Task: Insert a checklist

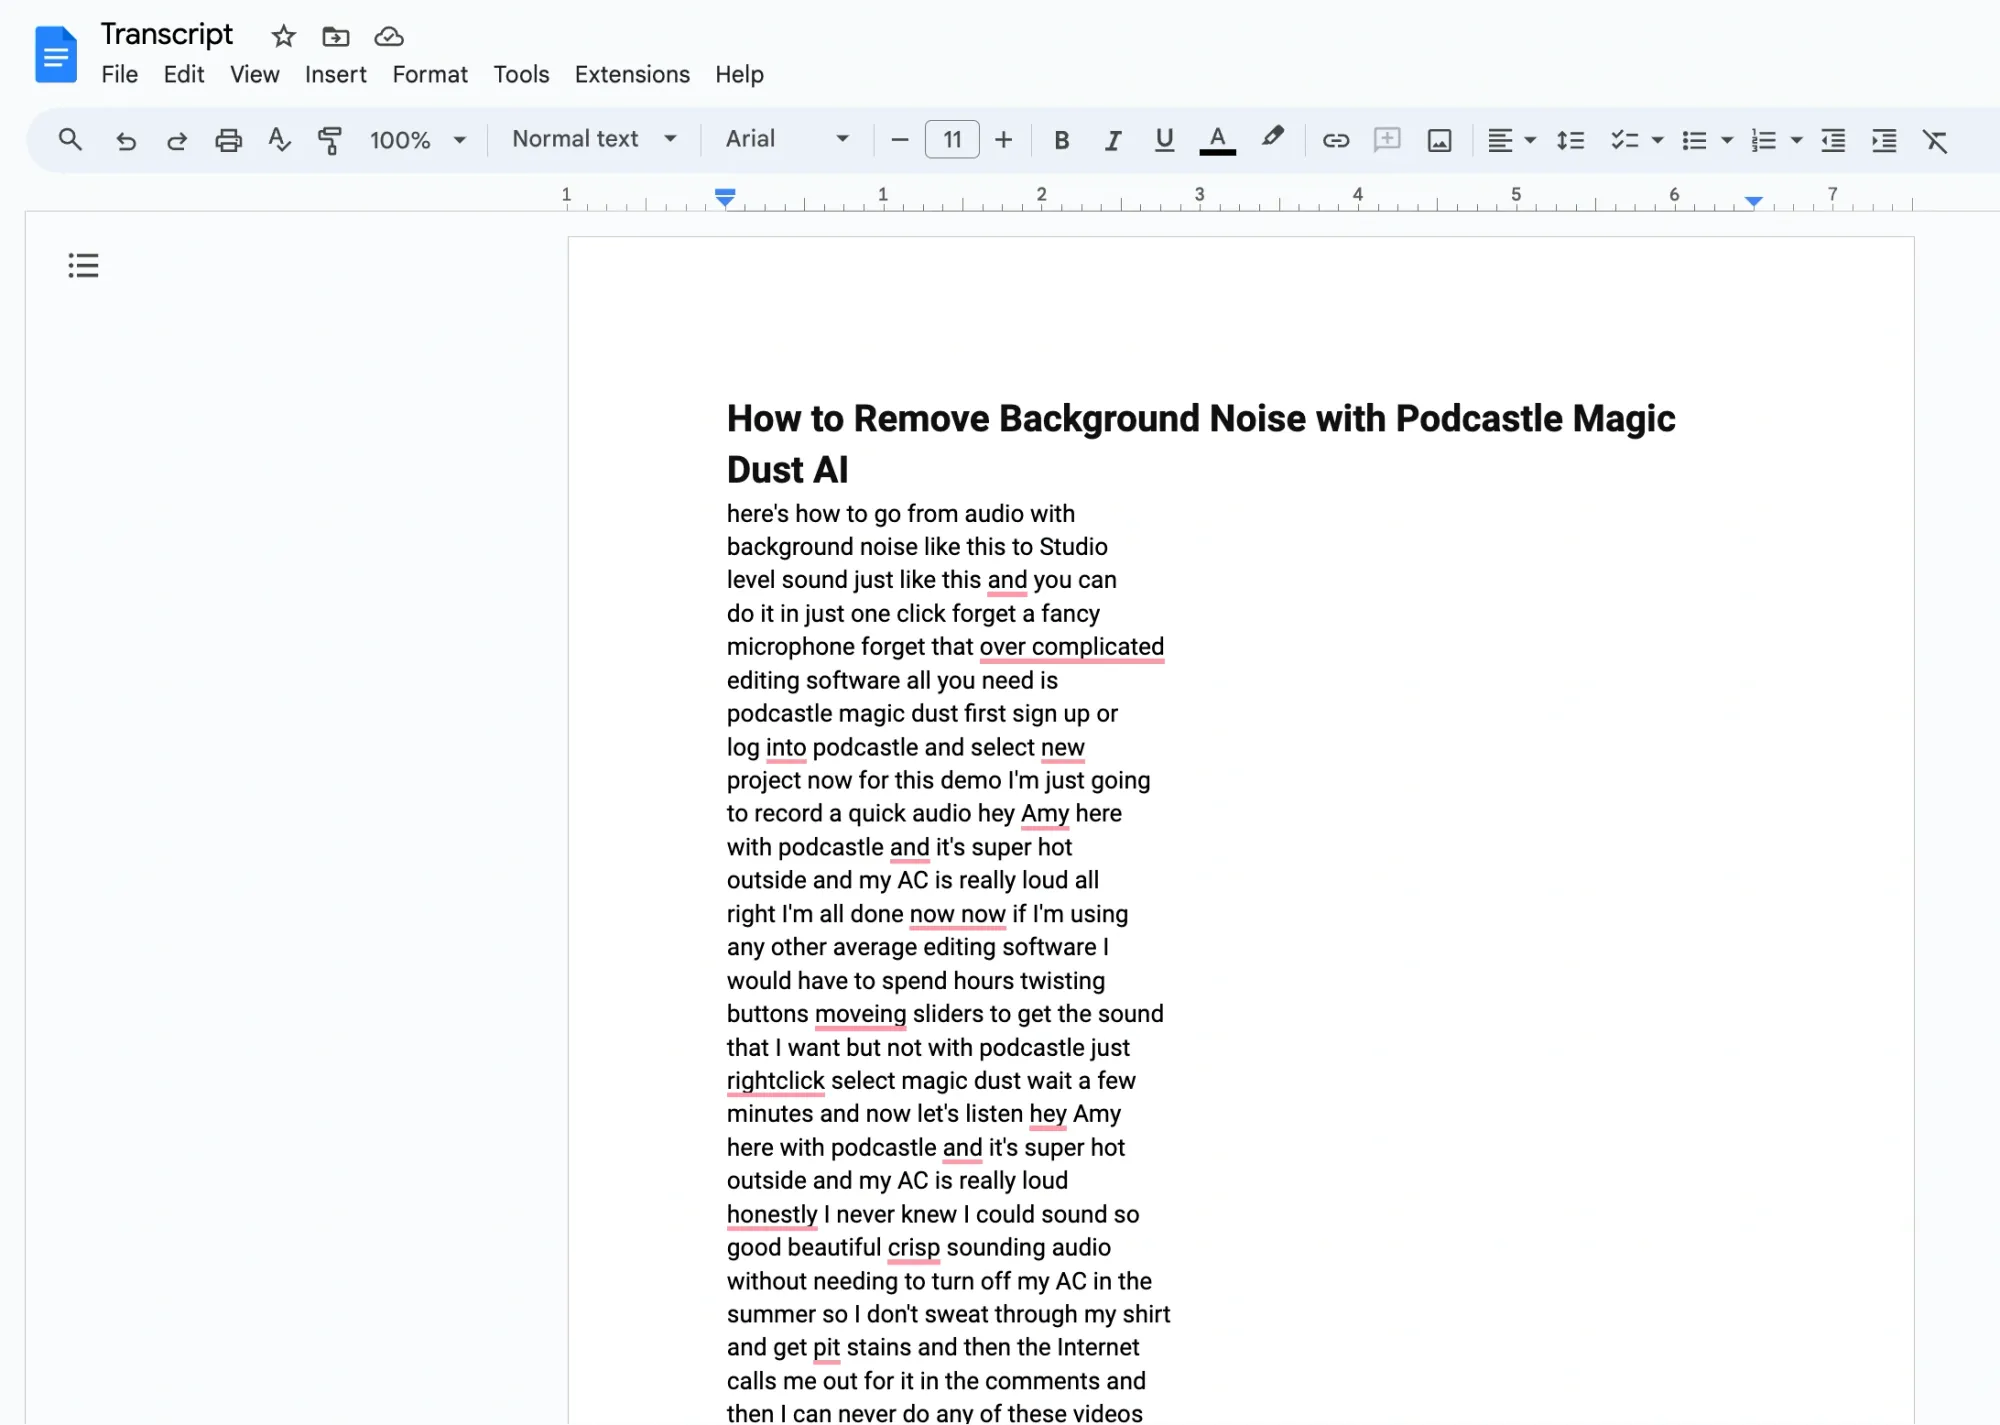Action: coord(1624,140)
